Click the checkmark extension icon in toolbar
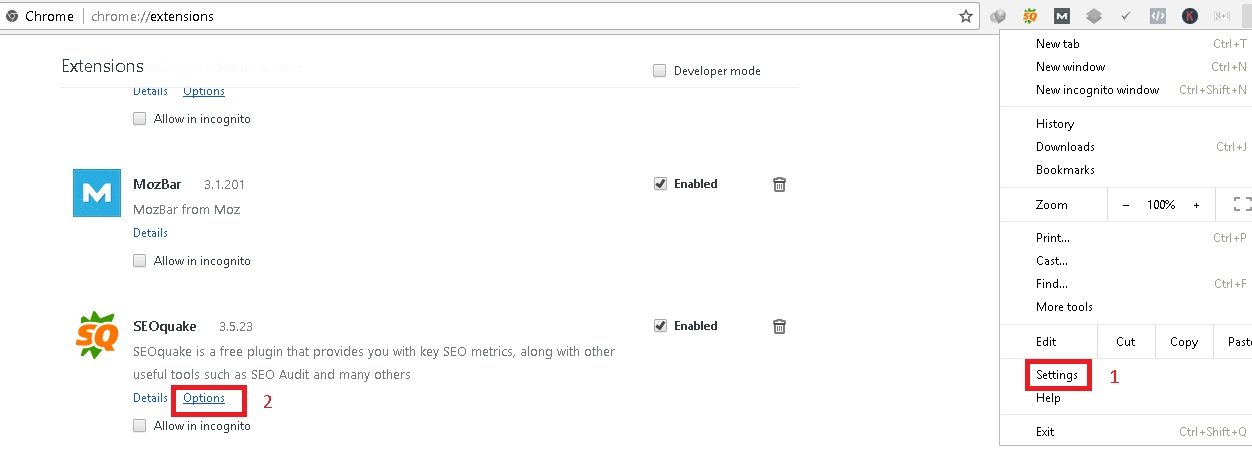 click(1126, 16)
